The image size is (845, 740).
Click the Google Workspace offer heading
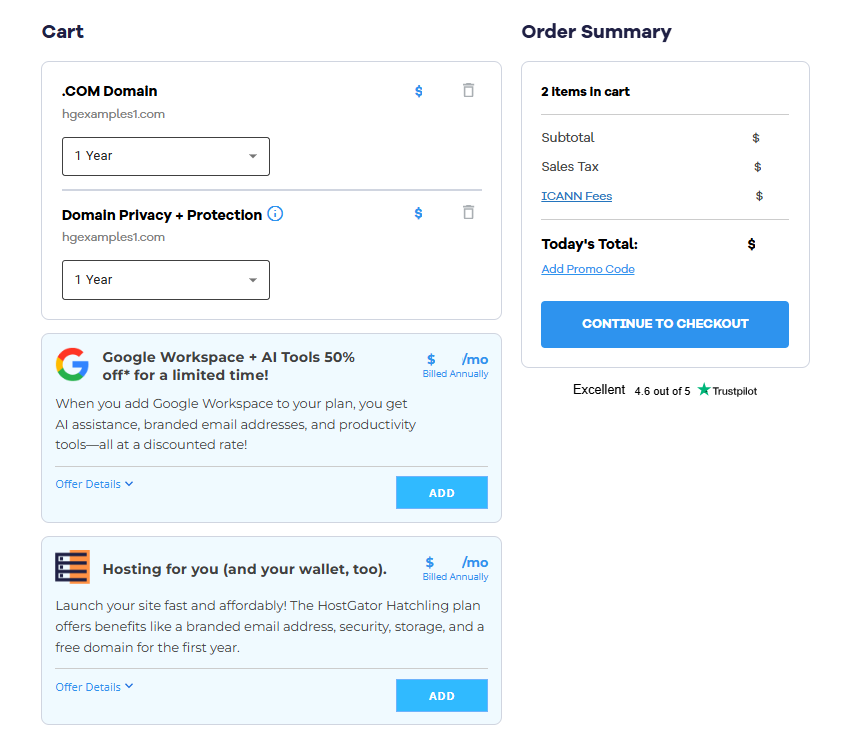(228, 366)
